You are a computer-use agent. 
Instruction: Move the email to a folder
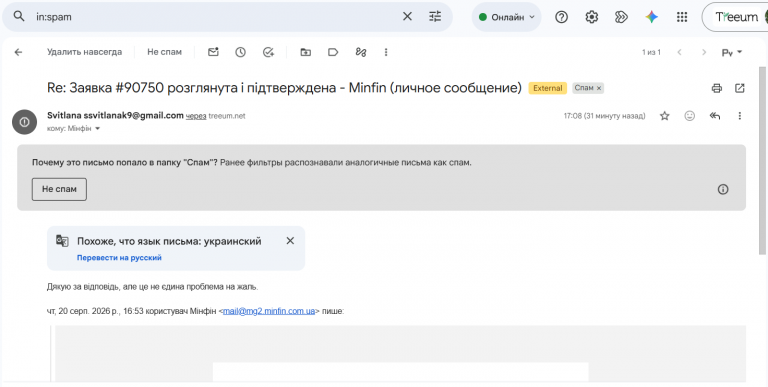click(x=306, y=52)
